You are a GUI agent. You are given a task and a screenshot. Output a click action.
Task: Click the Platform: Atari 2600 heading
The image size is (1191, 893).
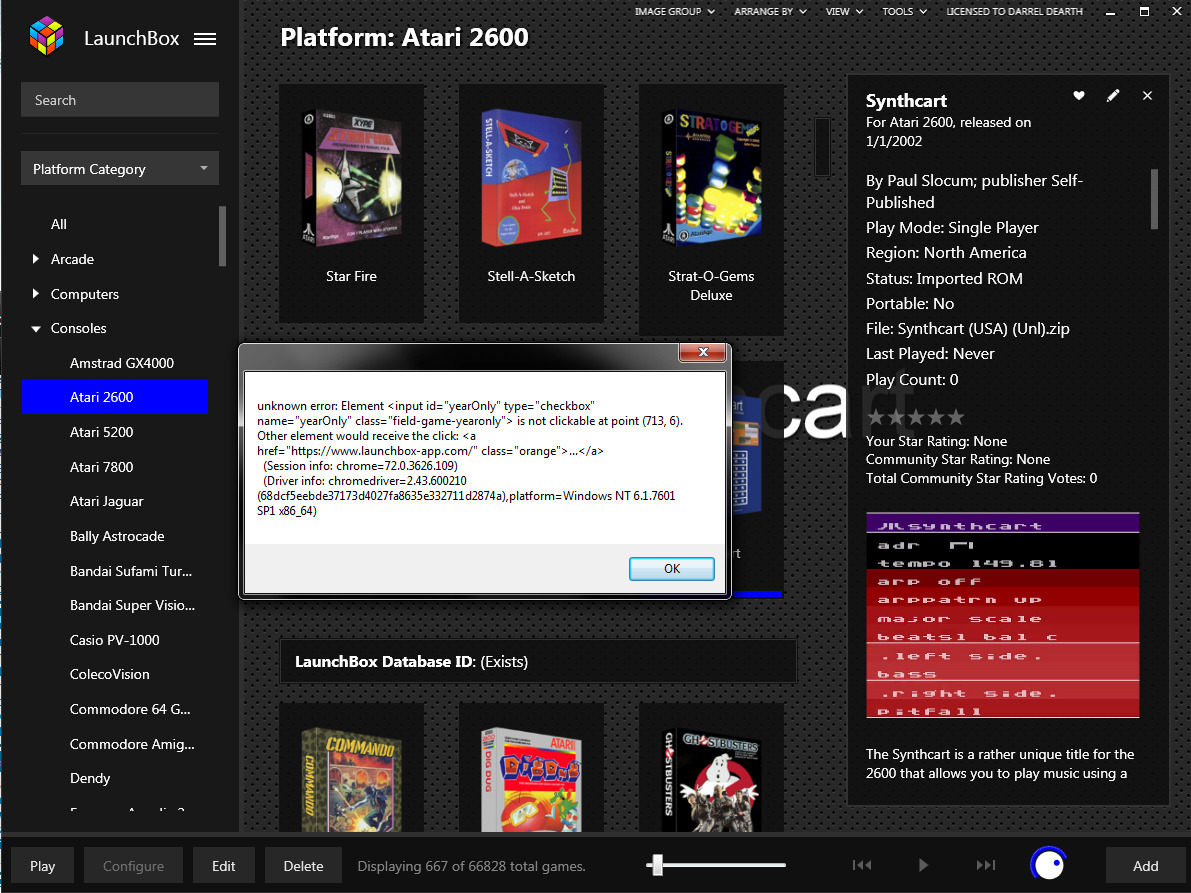(x=404, y=37)
